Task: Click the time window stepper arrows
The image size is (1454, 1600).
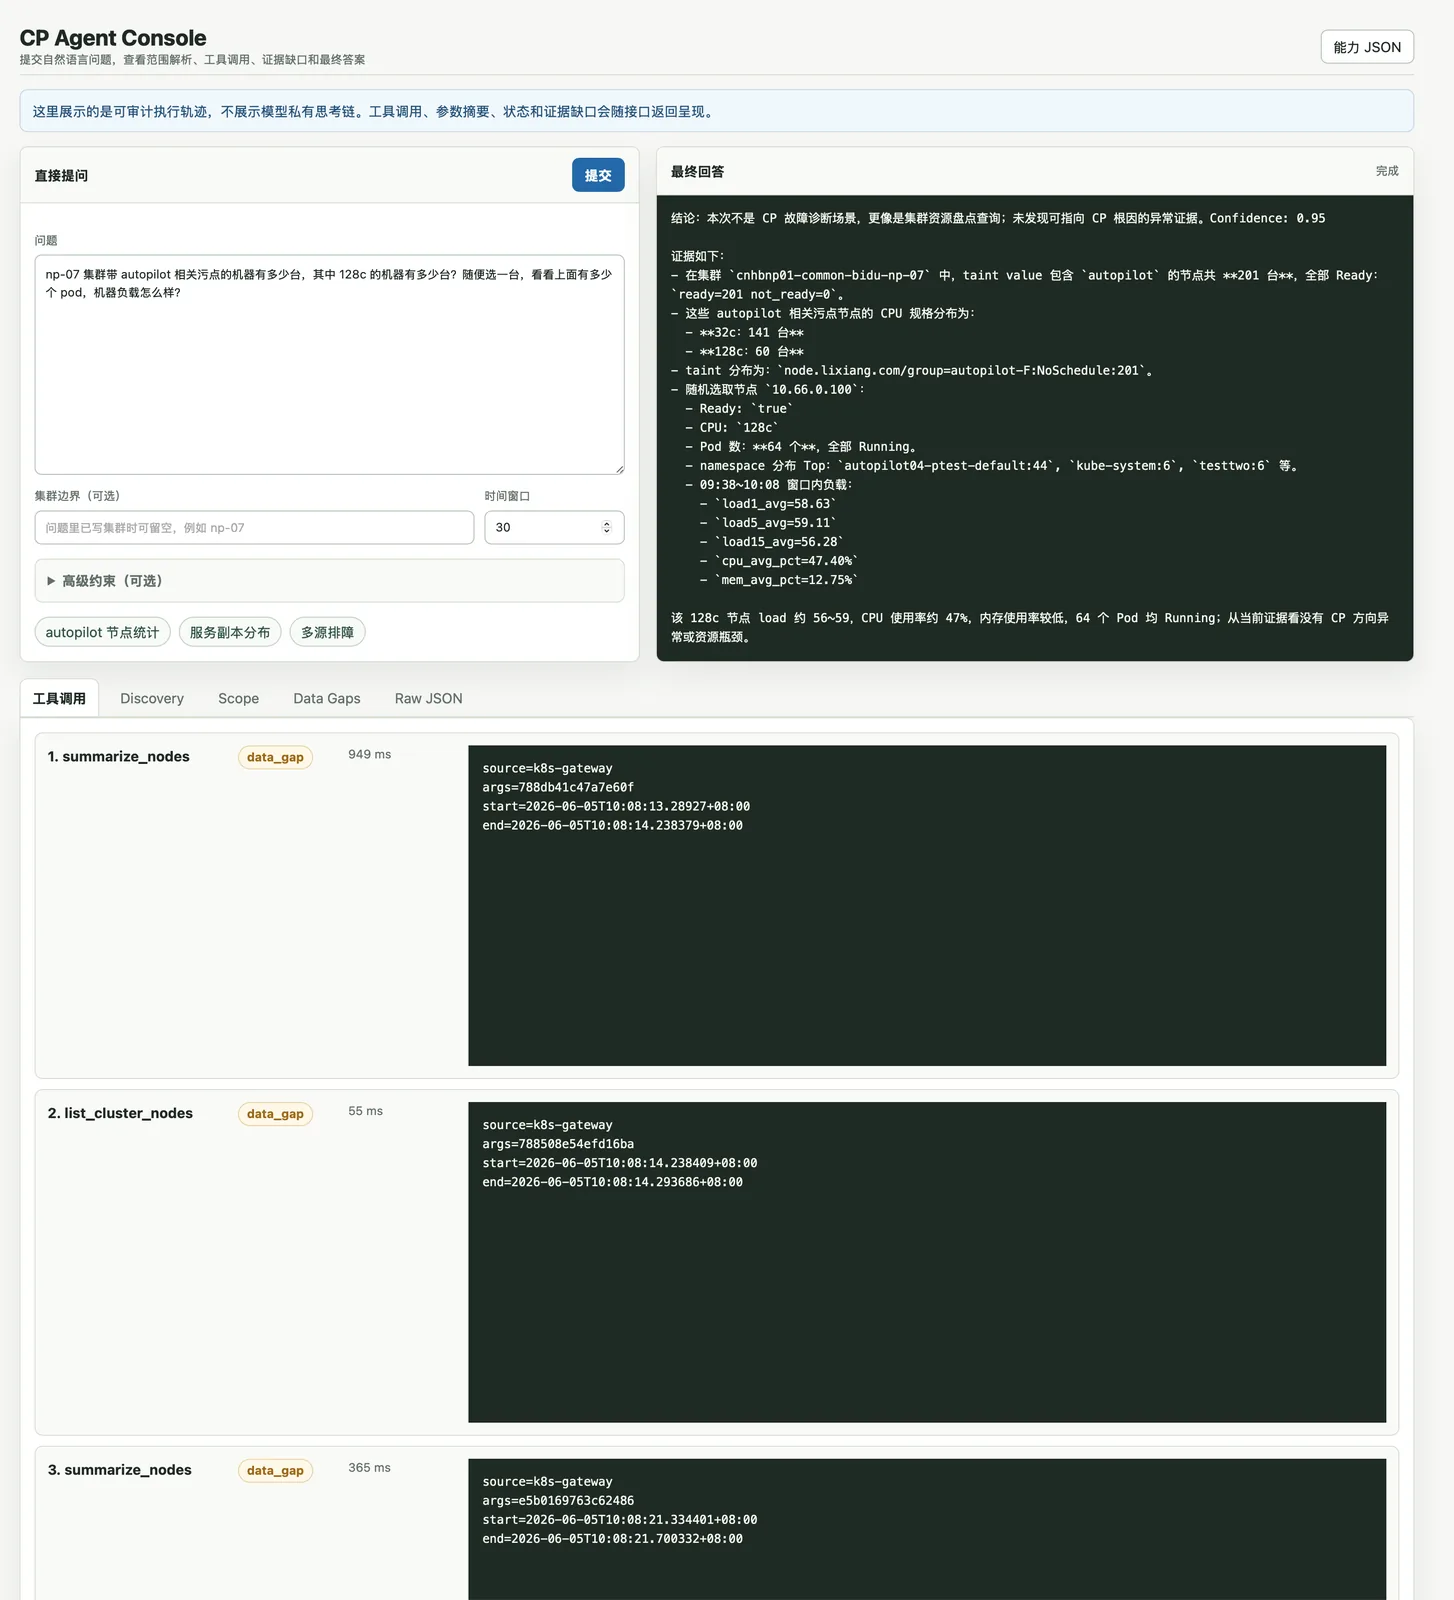Action: [606, 527]
